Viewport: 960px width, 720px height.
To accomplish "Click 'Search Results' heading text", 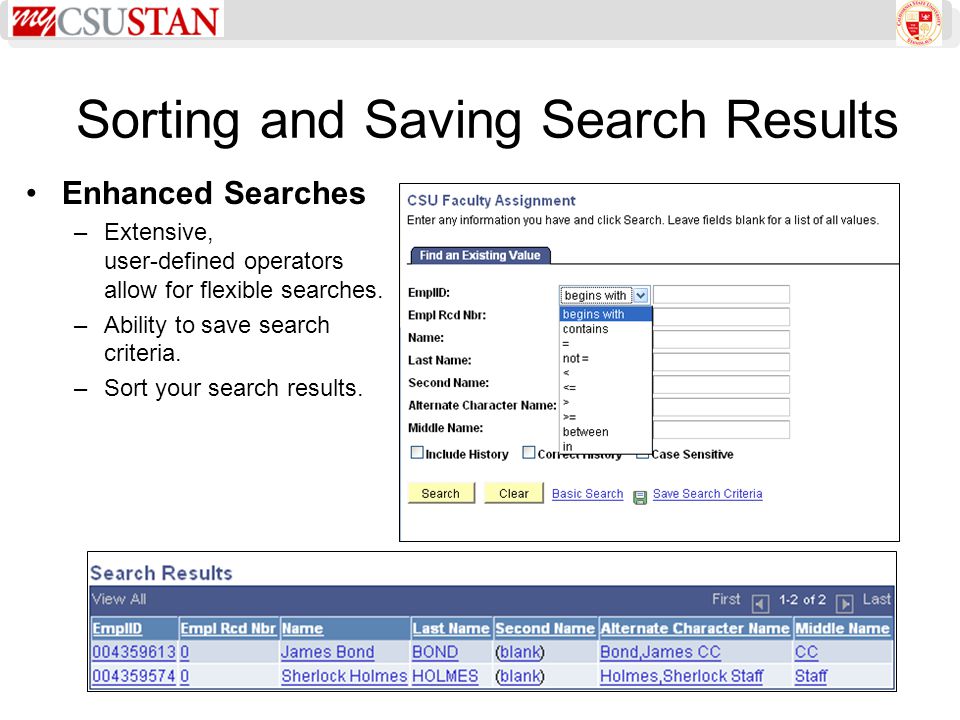I will click(162, 573).
